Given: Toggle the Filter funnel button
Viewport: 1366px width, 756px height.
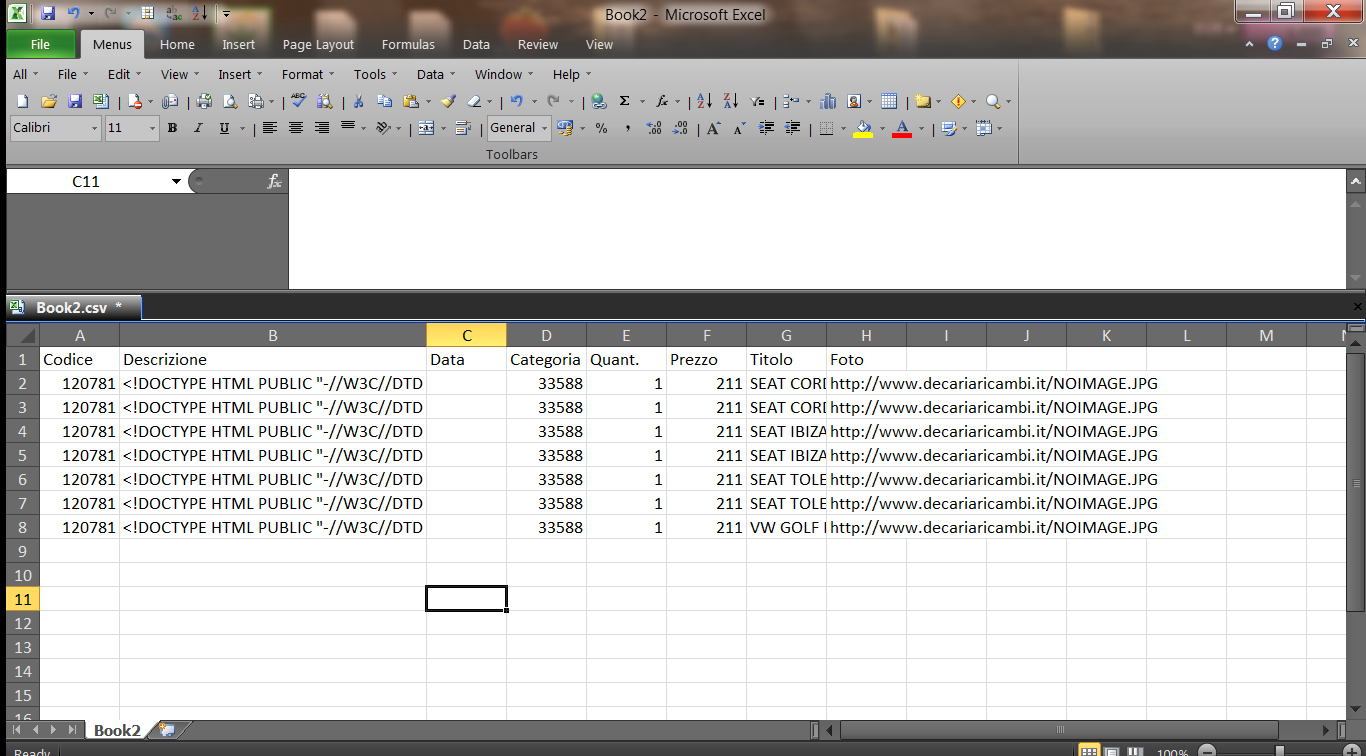Looking at the screenshot, I should [x=757, y=101].
